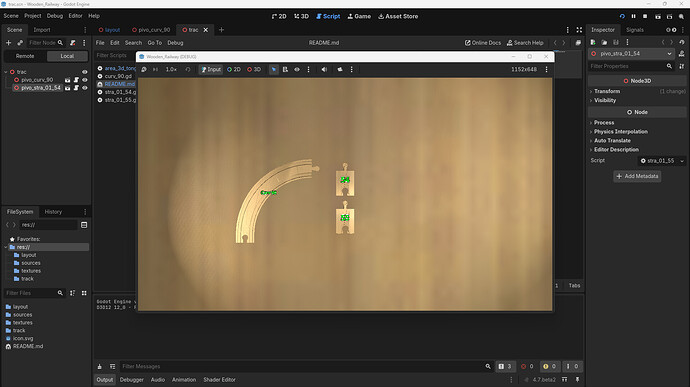The image size is (690, 387).
Task: Toggle FileSystem split mode icon
Action: tap(84, 225)
